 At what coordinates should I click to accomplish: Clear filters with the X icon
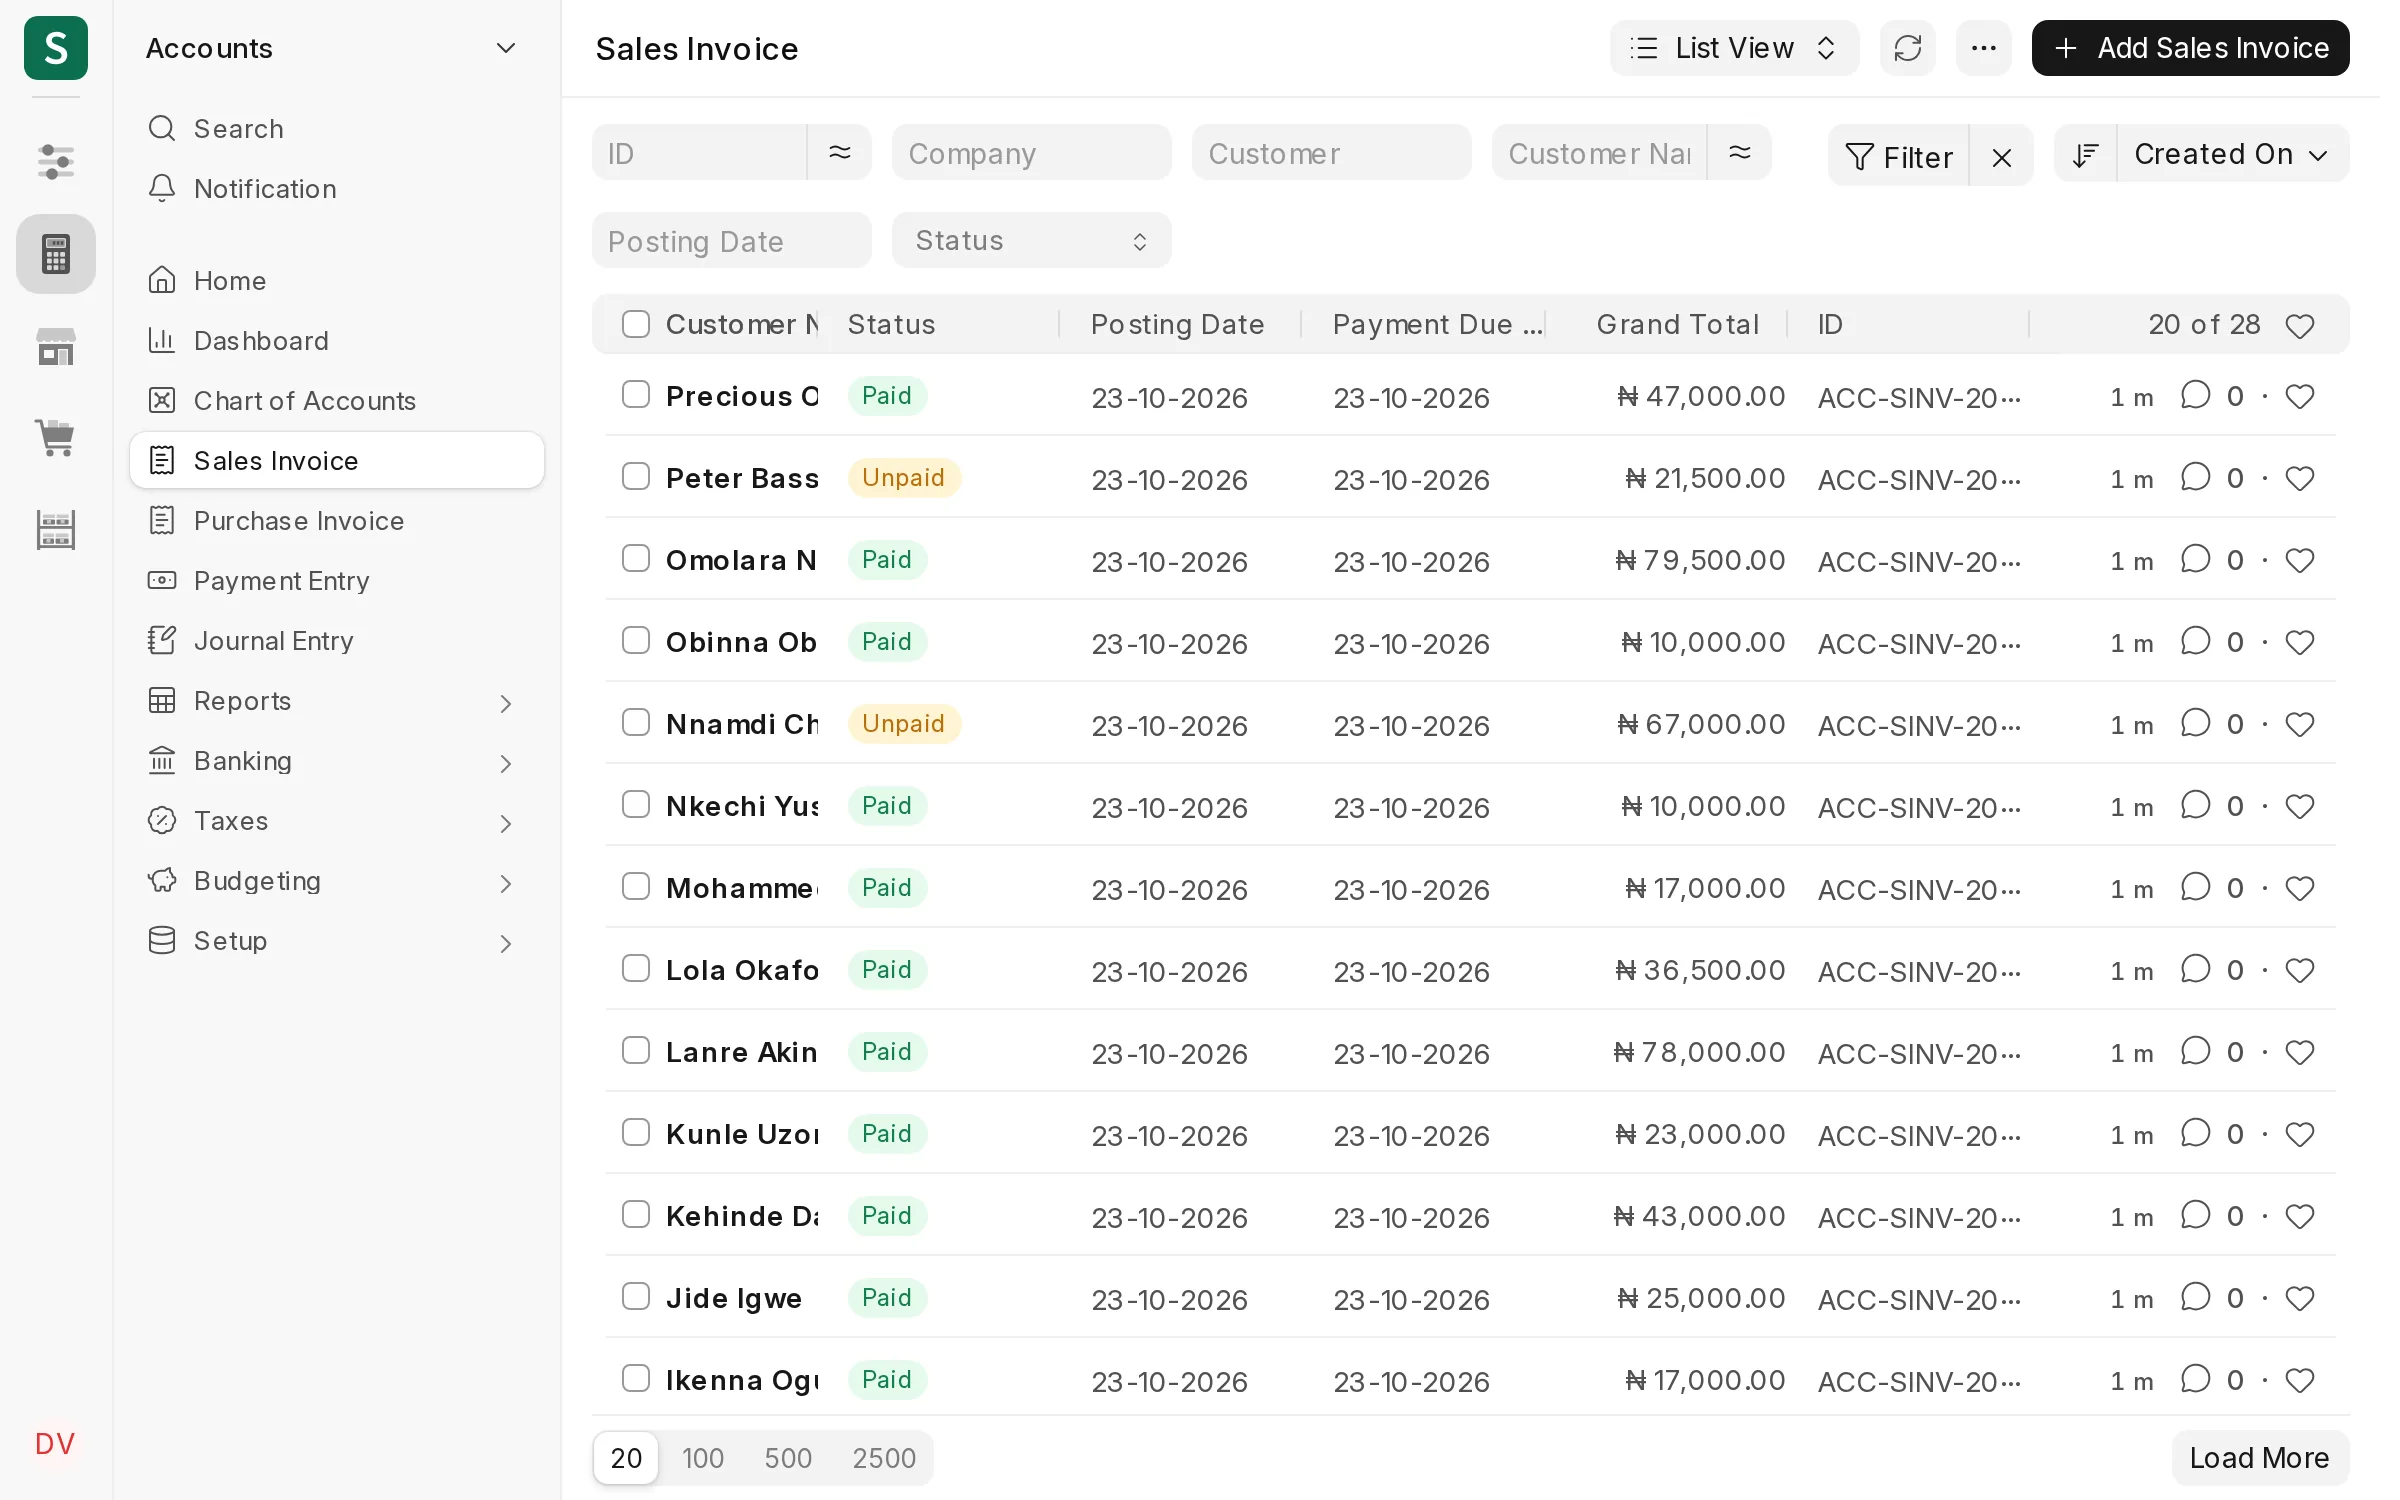point(2001,157)
